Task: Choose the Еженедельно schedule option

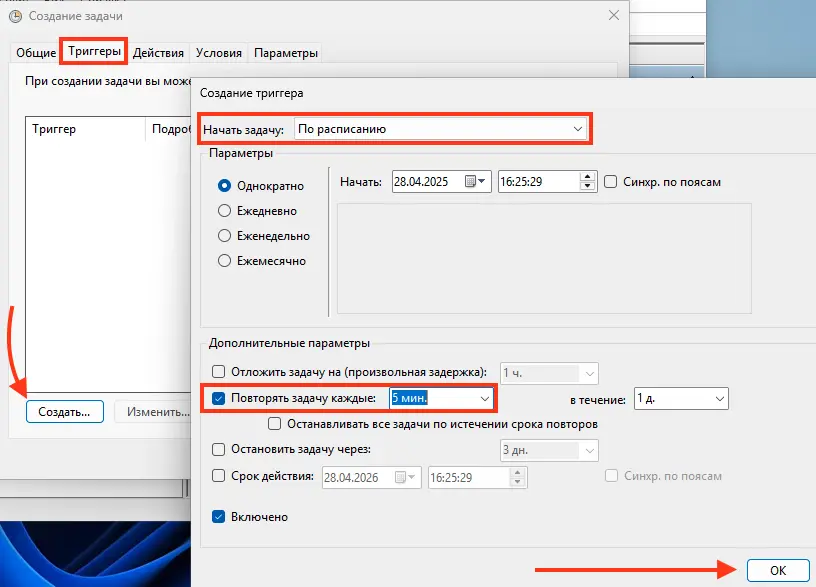Action: [224, 236]
